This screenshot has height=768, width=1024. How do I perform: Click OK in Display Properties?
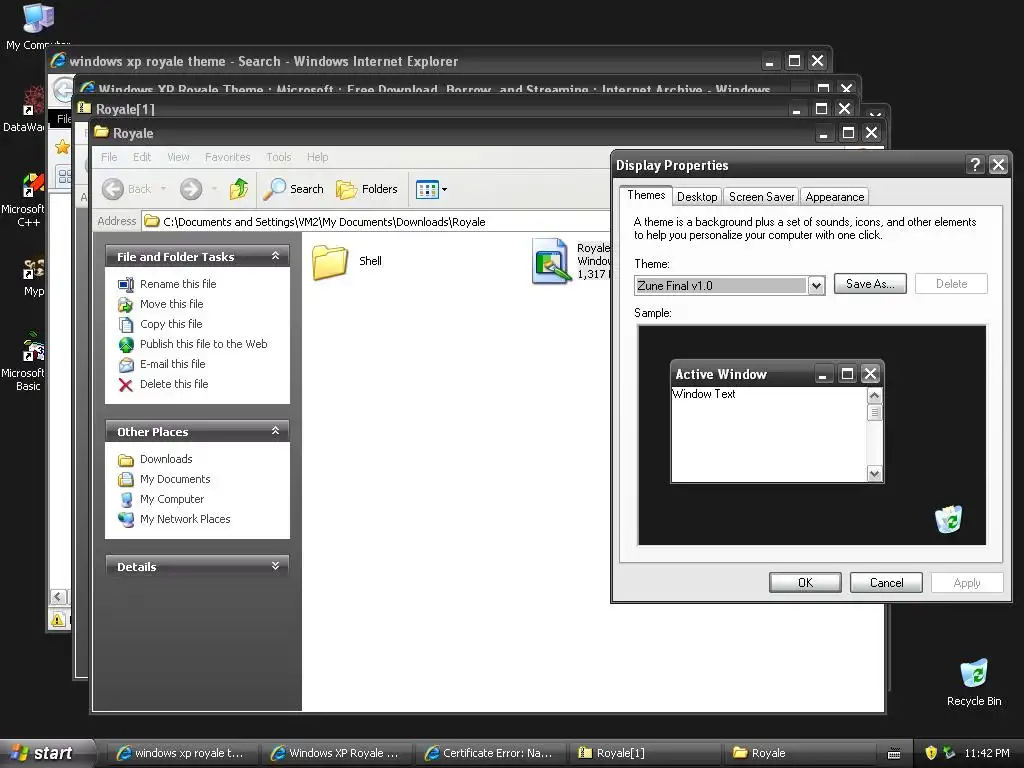tap(805, 583)
